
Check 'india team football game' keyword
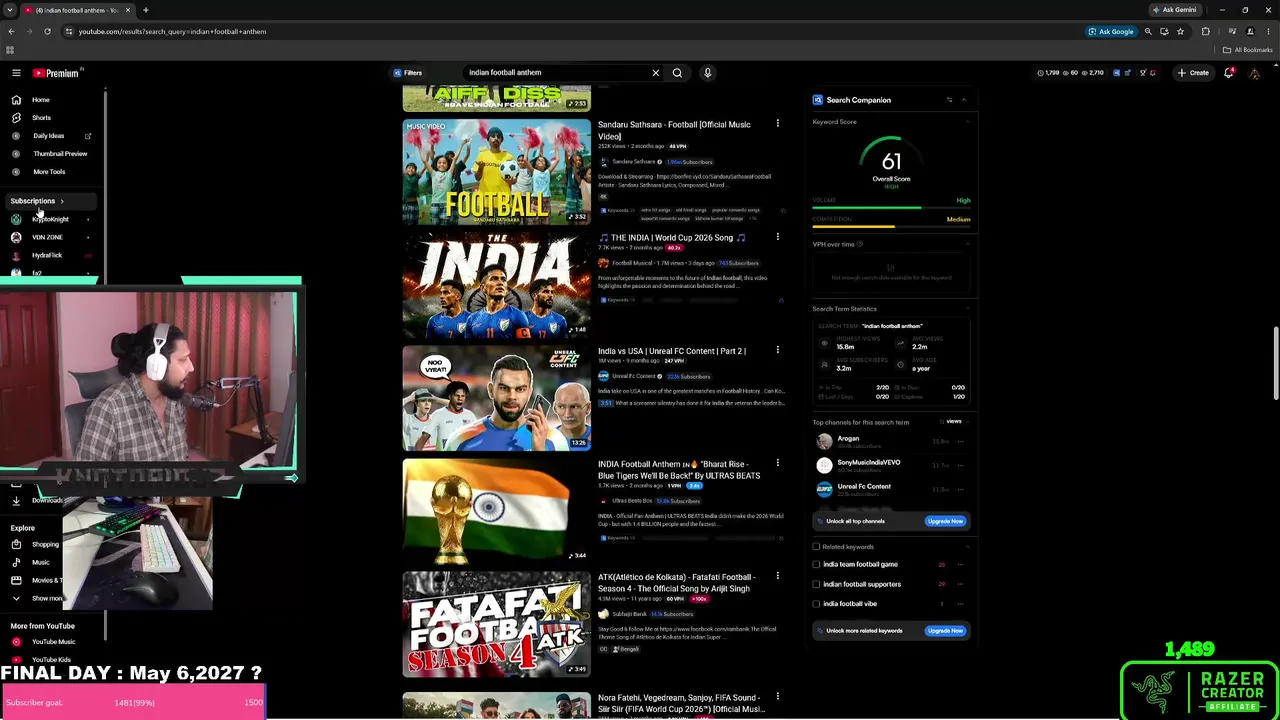816,564
